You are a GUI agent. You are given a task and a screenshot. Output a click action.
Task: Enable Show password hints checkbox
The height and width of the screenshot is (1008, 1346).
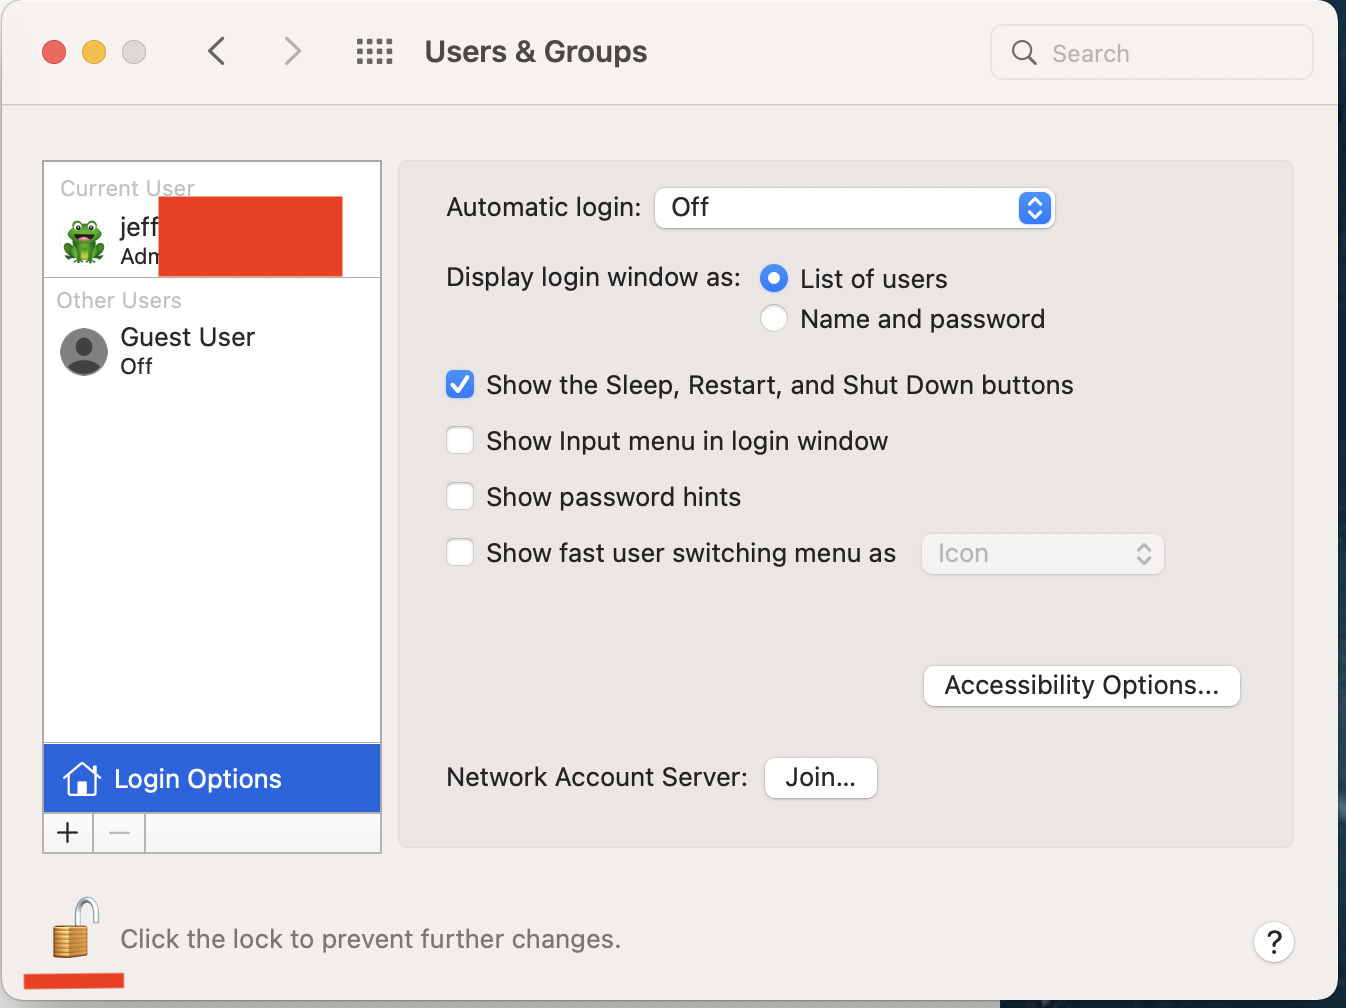tap(460, 497)
